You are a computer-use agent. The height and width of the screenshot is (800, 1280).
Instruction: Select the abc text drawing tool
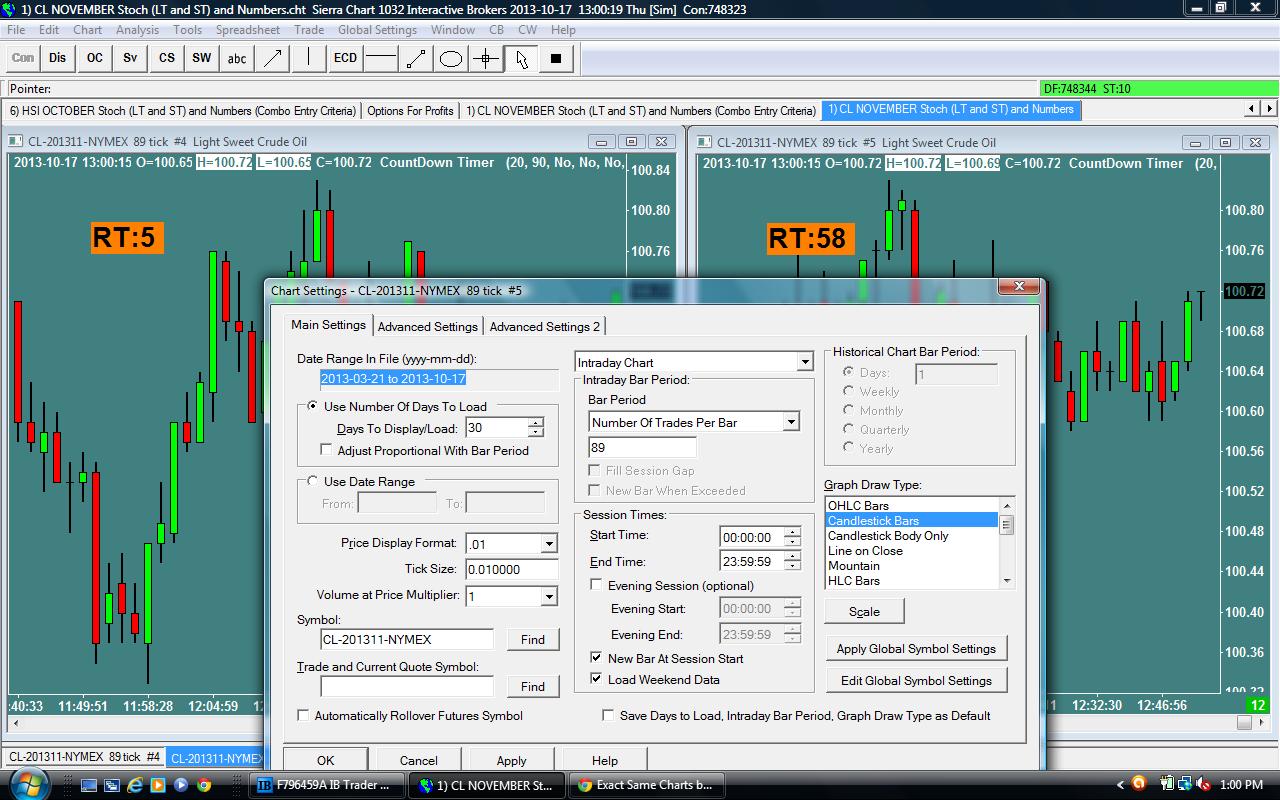click(237, 58)
